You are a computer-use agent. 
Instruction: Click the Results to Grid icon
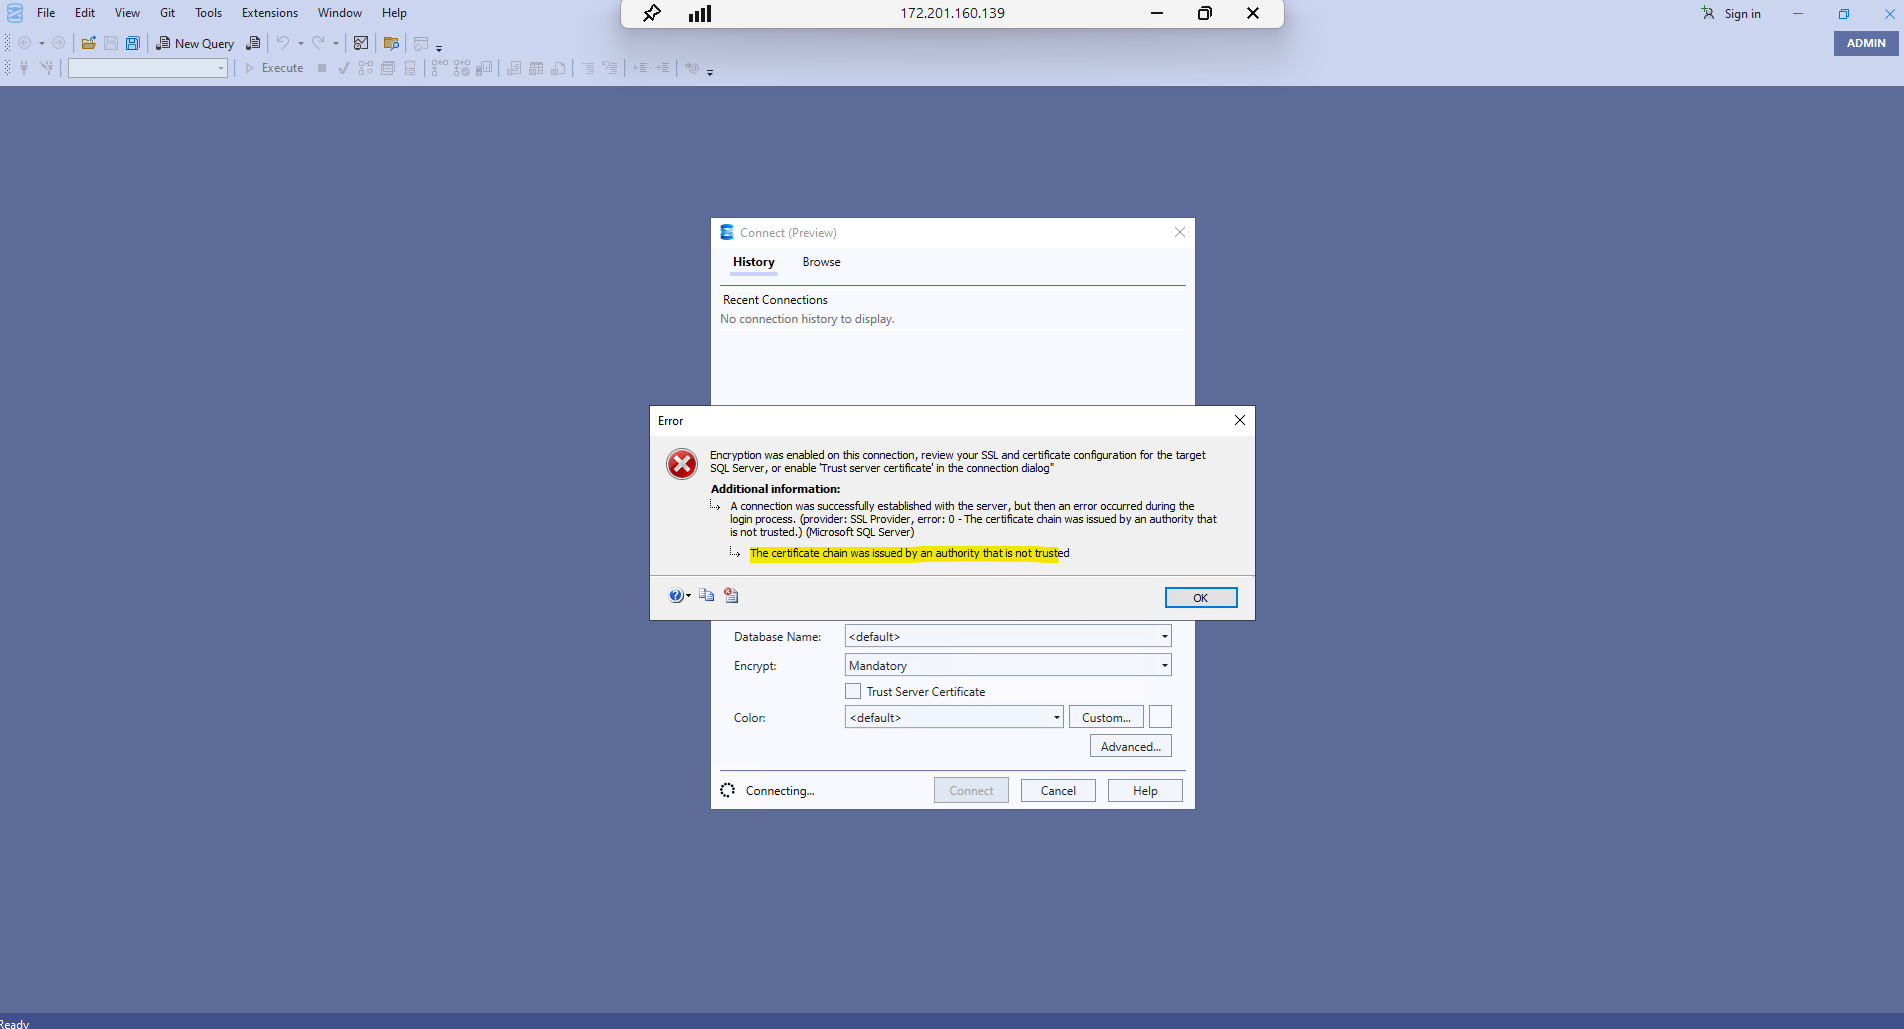click(x=536, y=68)
